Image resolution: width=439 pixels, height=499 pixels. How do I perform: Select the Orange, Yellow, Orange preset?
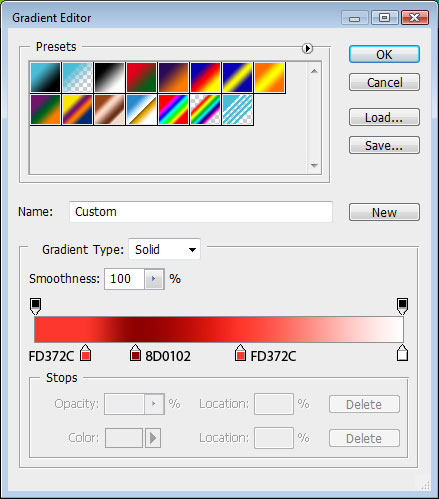(x=269, y=77)
